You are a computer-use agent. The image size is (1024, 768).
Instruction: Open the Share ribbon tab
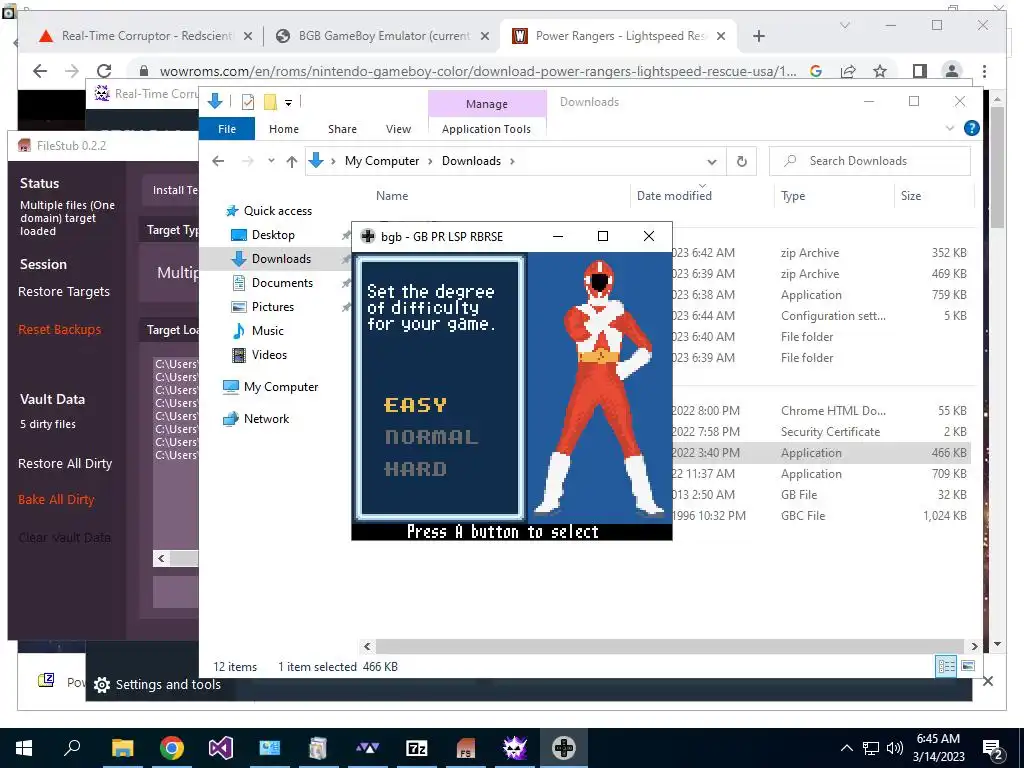342,129
